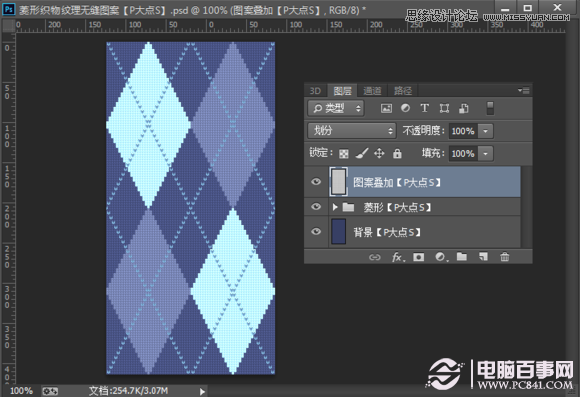Lock all padlock icon
Screen dimensions: 580x397
point(397,153)
